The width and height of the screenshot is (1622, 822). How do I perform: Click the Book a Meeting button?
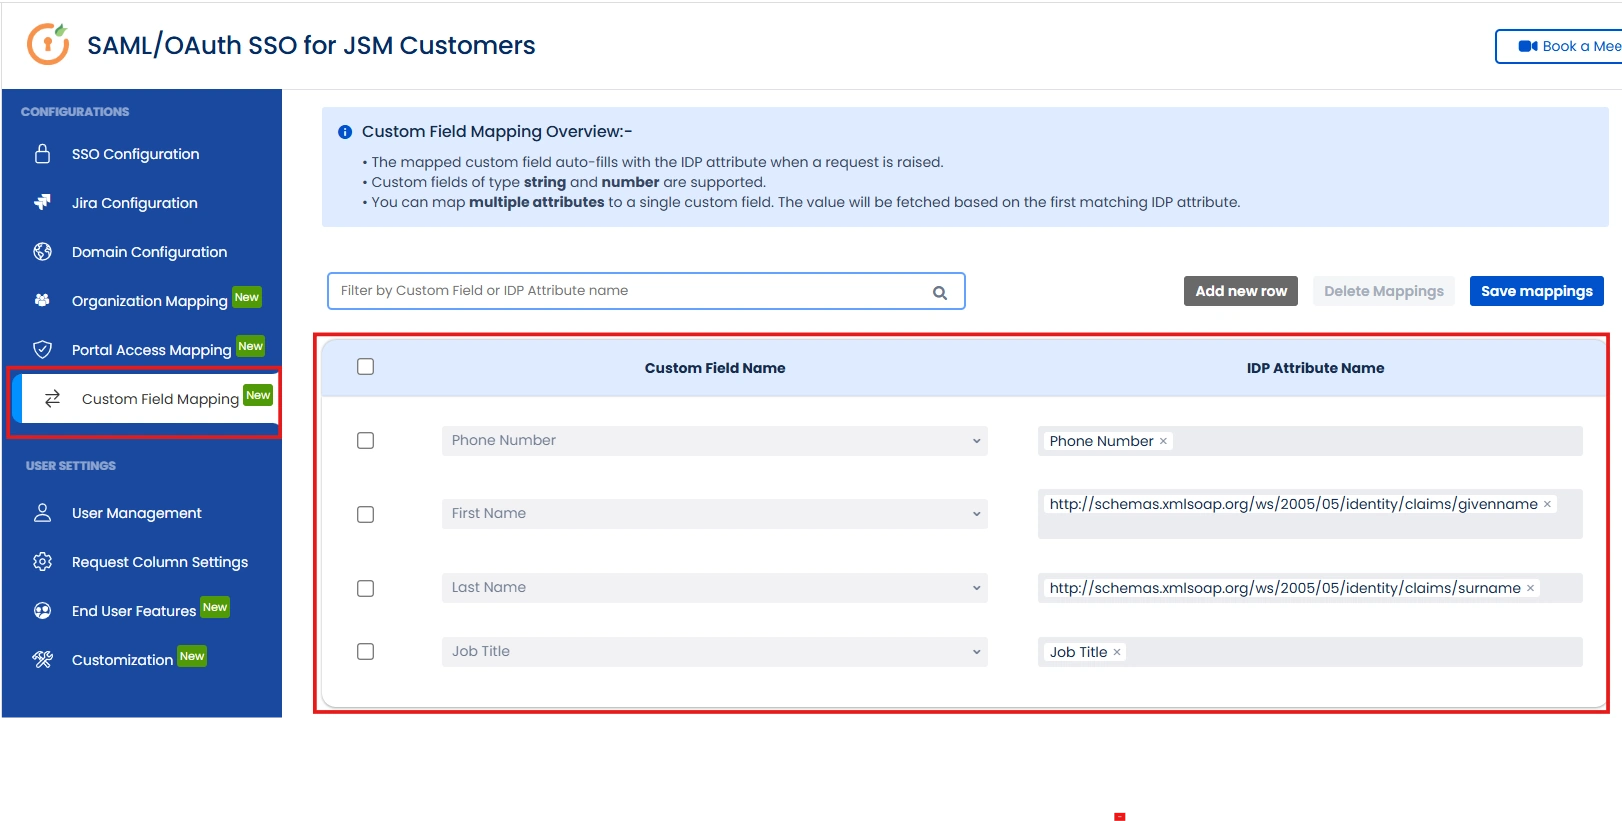pyautogui.click(x=1560, y=46)
